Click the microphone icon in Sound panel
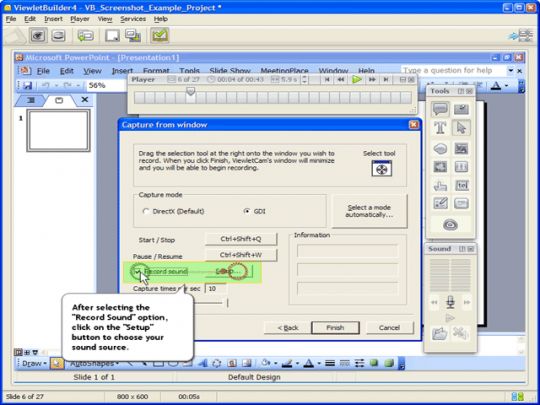The height and width of the screenshot is (405, 540). (x=450, y=302)
